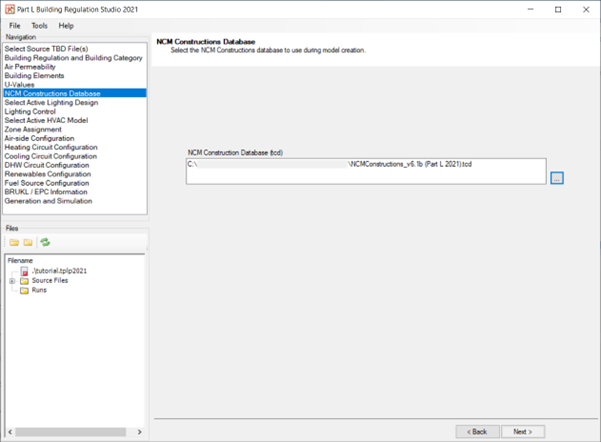
Task: Click the browse (...) button for database path
Action: pyautogui.click(x=557, y=178)
